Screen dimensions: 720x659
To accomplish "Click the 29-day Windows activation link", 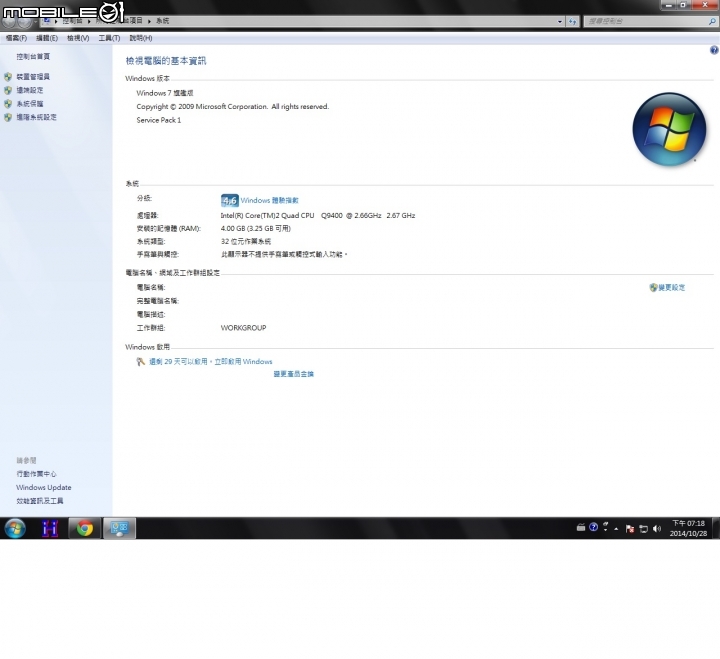I will pos(211,362).
